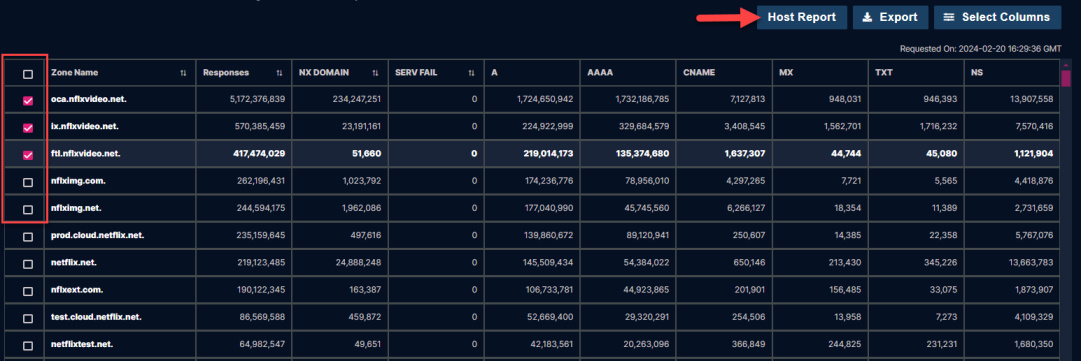Check the netflixtest.net. row checkbox
This screenshot has height=362, width=1081.
point(28,345)
